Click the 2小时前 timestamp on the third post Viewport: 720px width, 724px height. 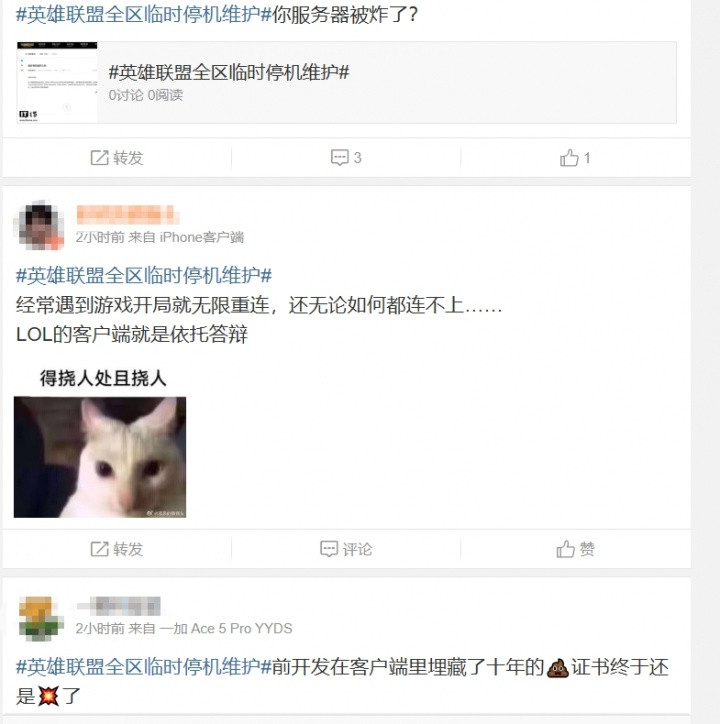pyautogui.click(x=100, y=628)
